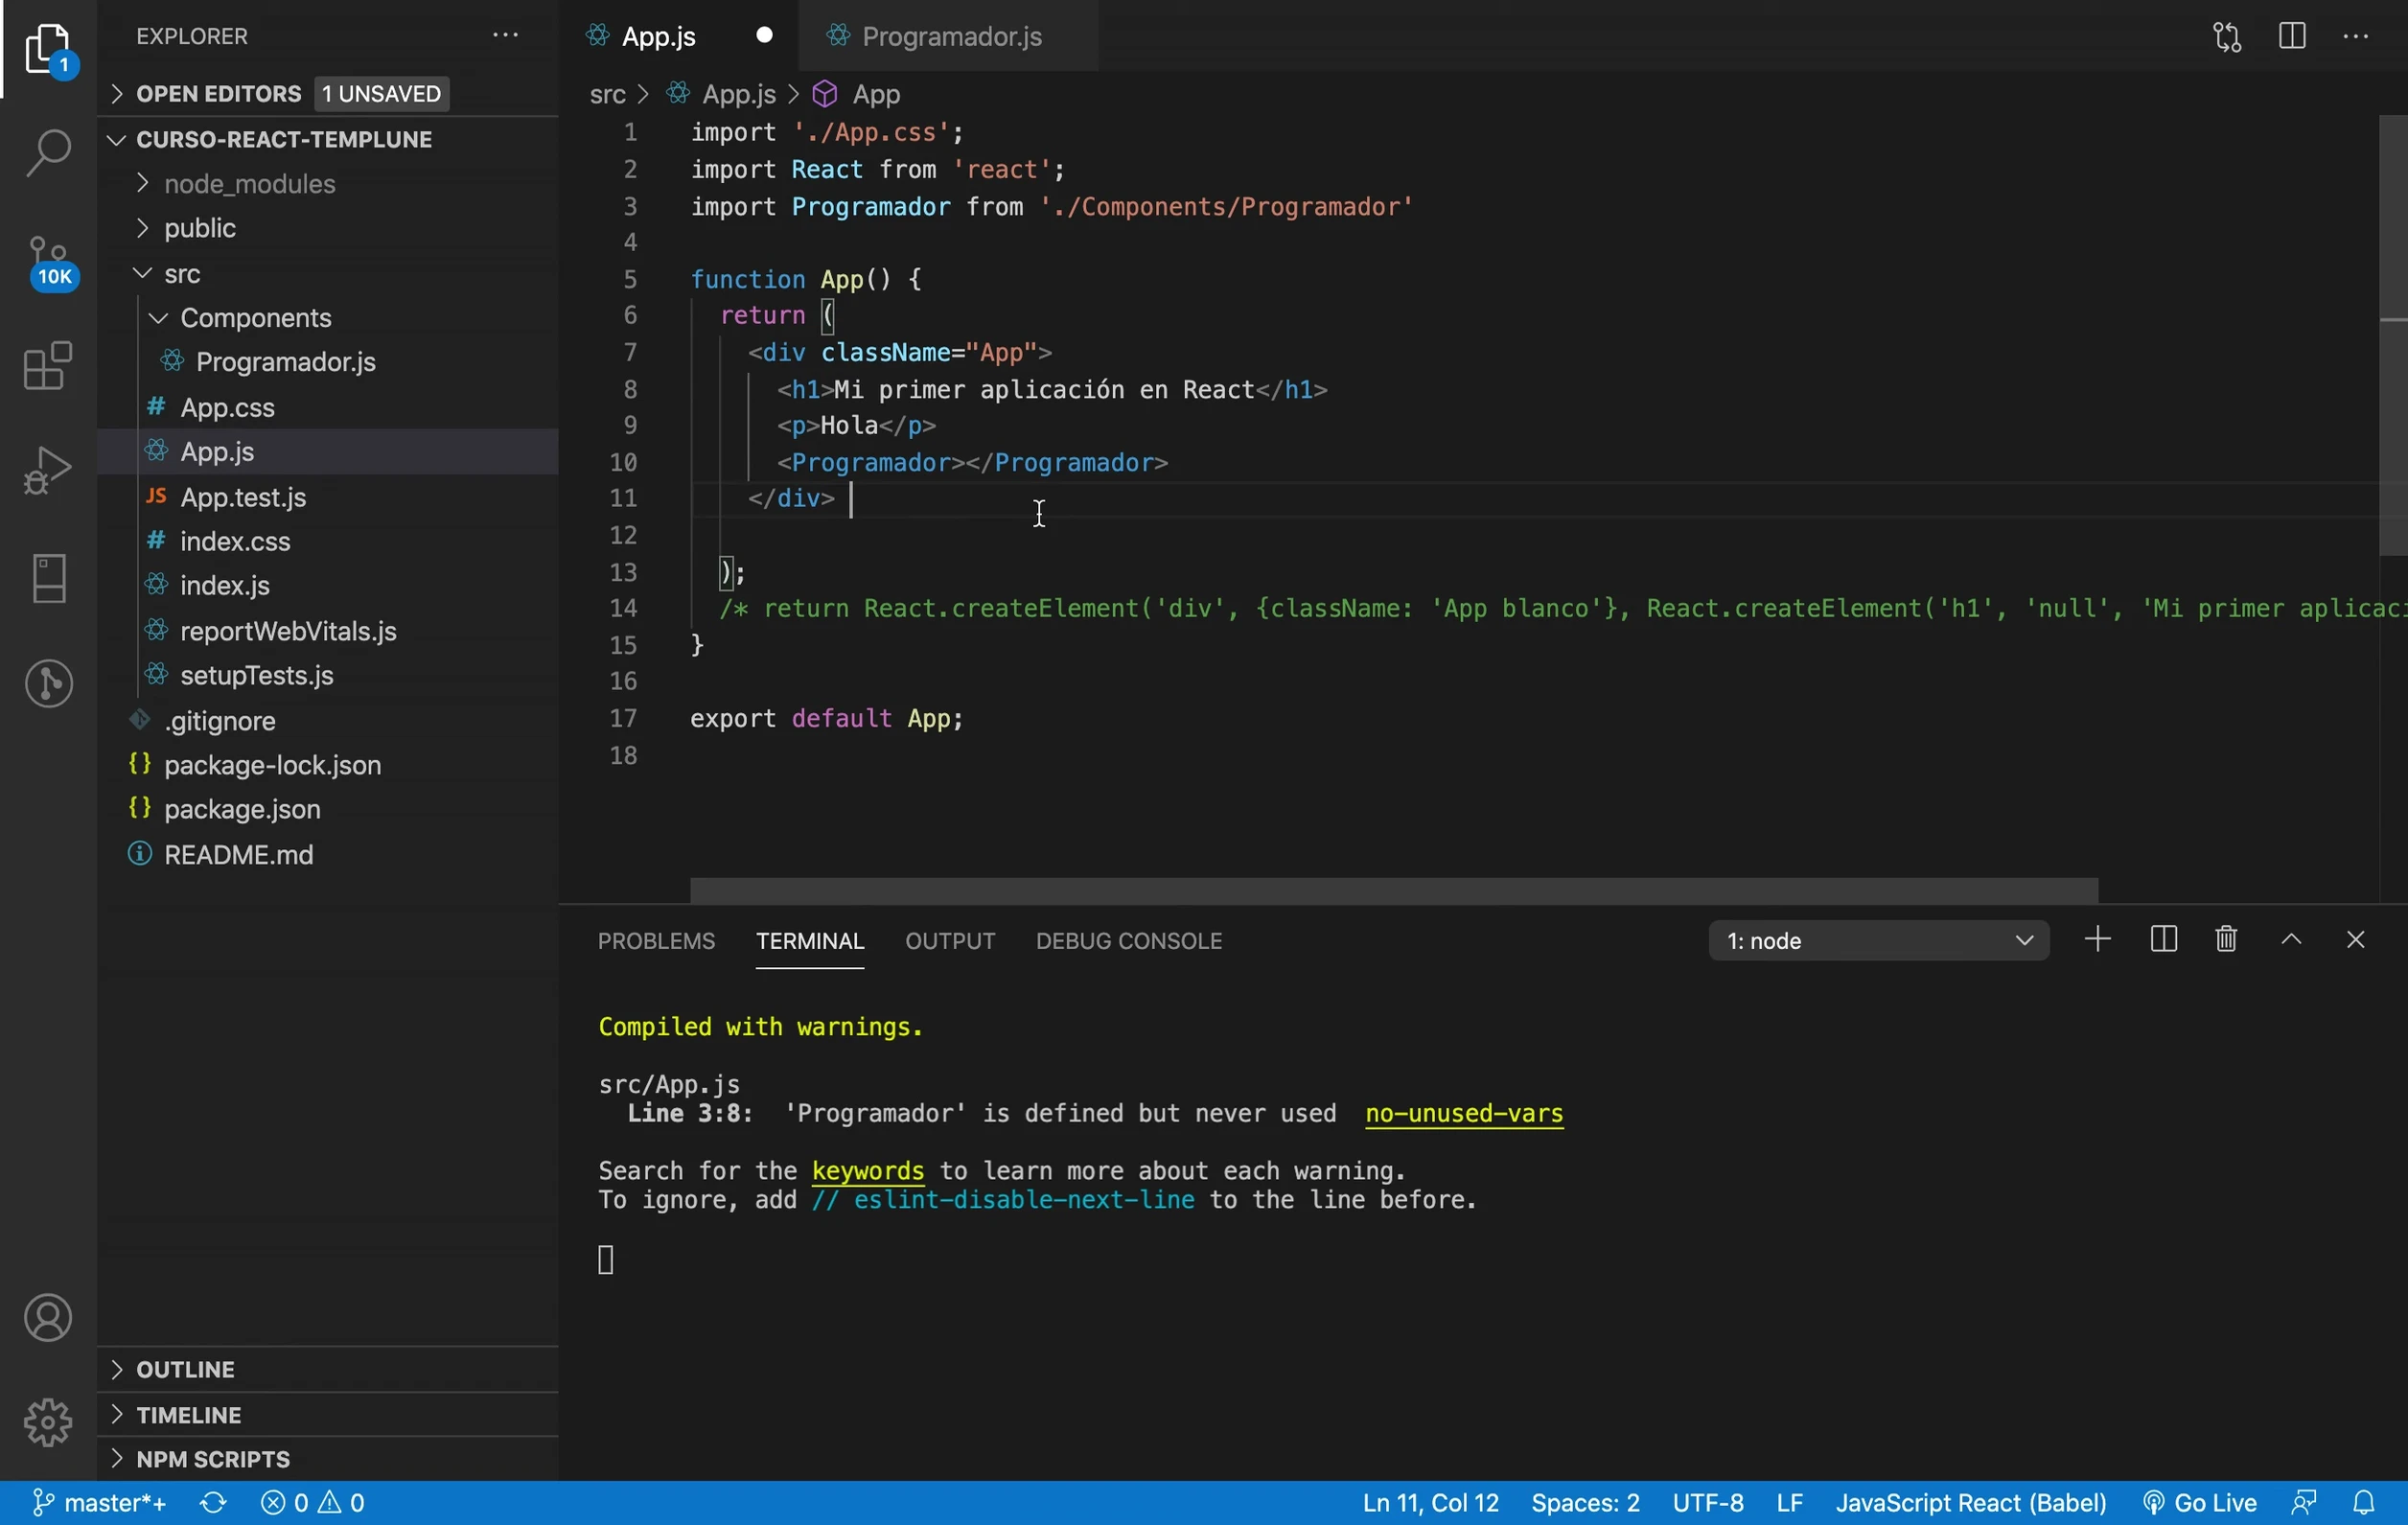Click JavaScript React (Babel) language mode
This screenshot has height=1525, width=2408.
(1971, 1503)
